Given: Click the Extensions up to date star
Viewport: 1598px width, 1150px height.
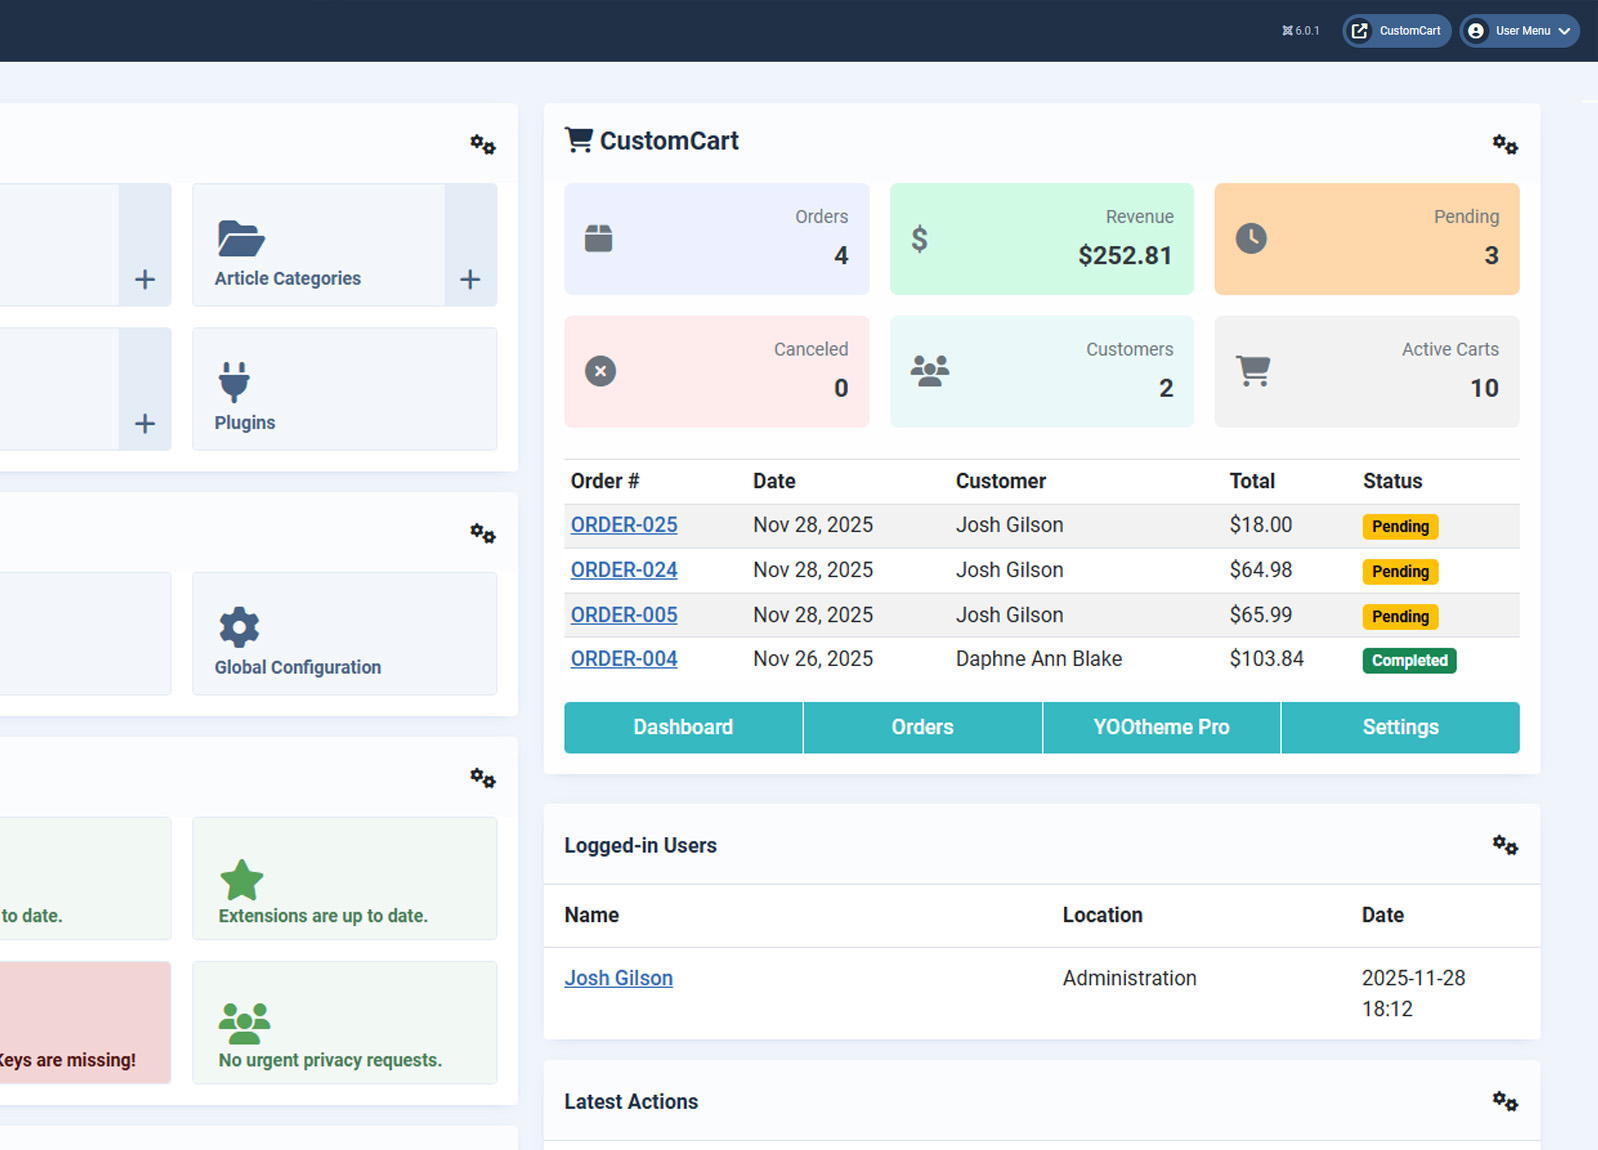Looking at the screenshot, I should pos(241,880).
